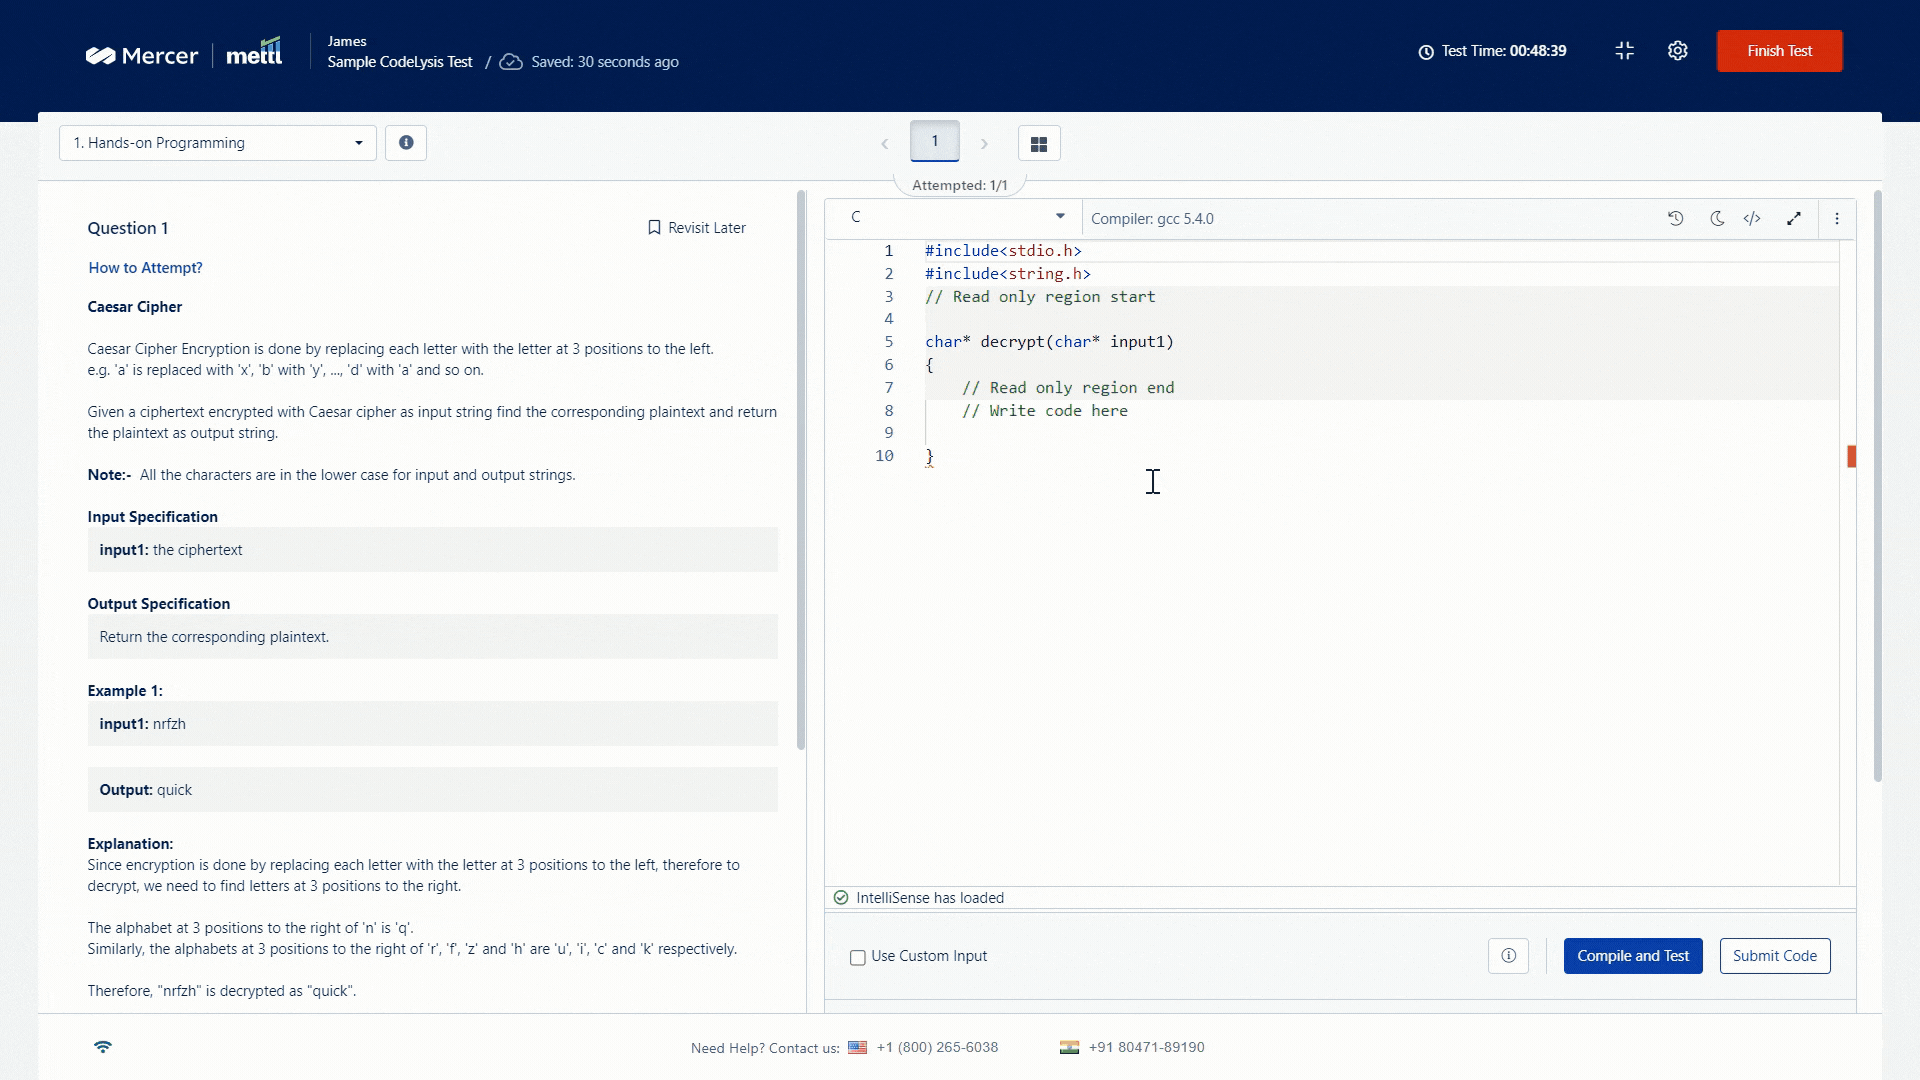Click 'Sample CodeLysis Test' title
Viewport: 1920px width, 1080px height.
pos(400,62)
